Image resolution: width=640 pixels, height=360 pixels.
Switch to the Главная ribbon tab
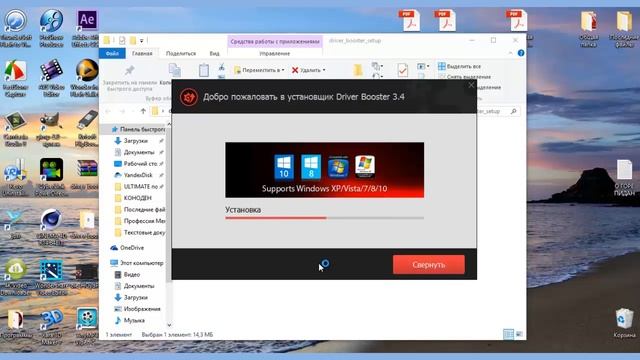[142, 53]
